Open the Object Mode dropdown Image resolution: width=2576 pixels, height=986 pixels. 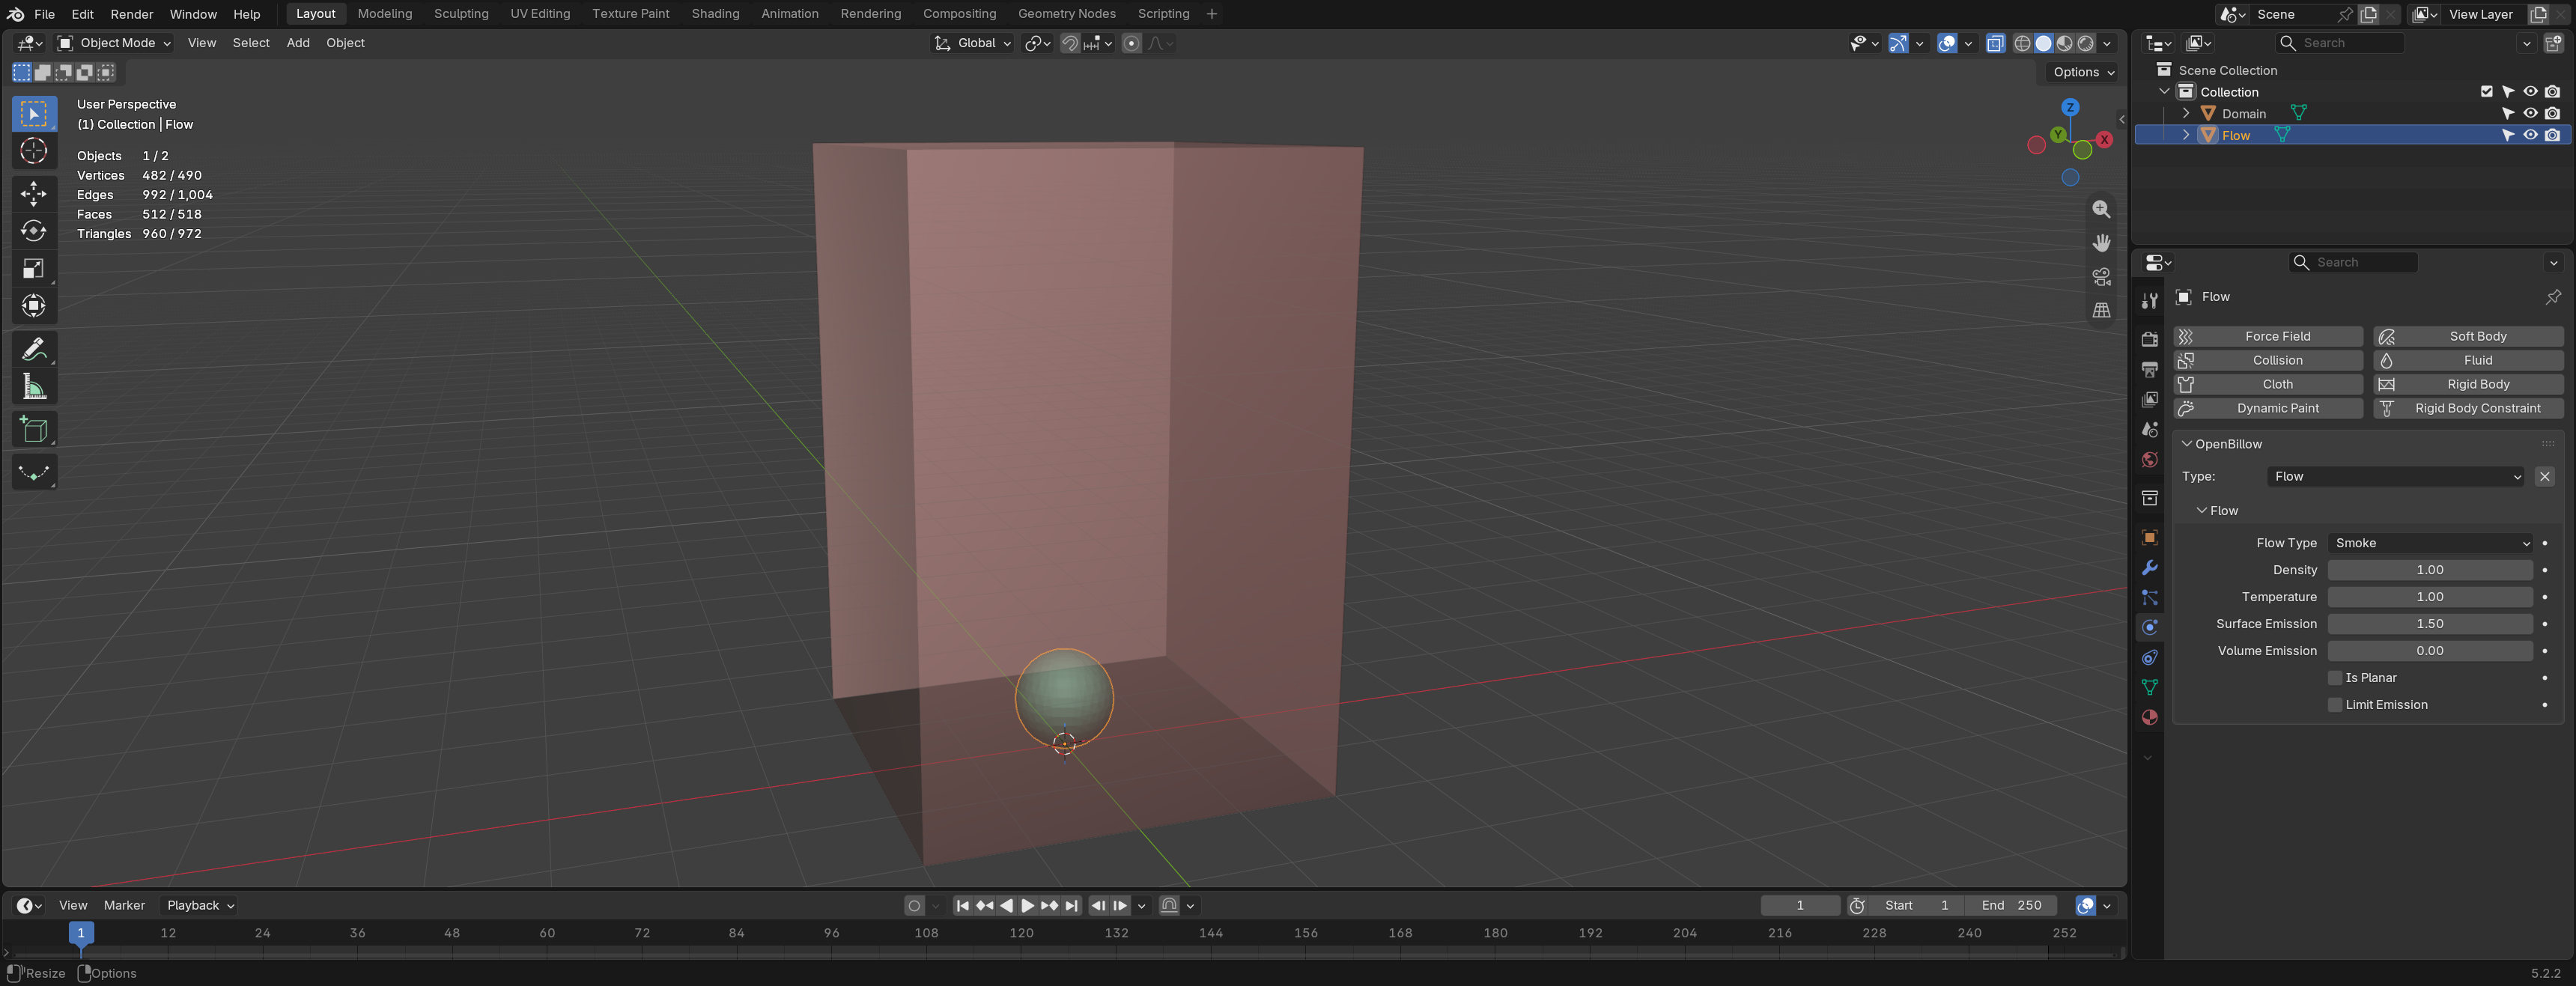[114, 43]
